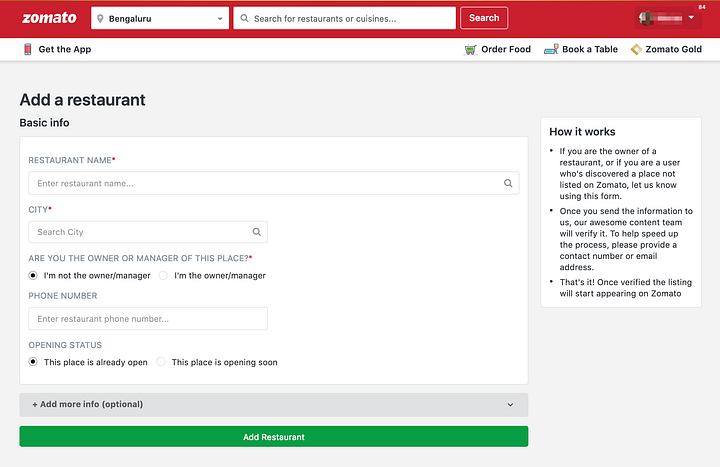Open the Bengaluru city dropdown arrow
This screenshot has width=720, height=467.
pyautogui.click(x=220, y=19)
